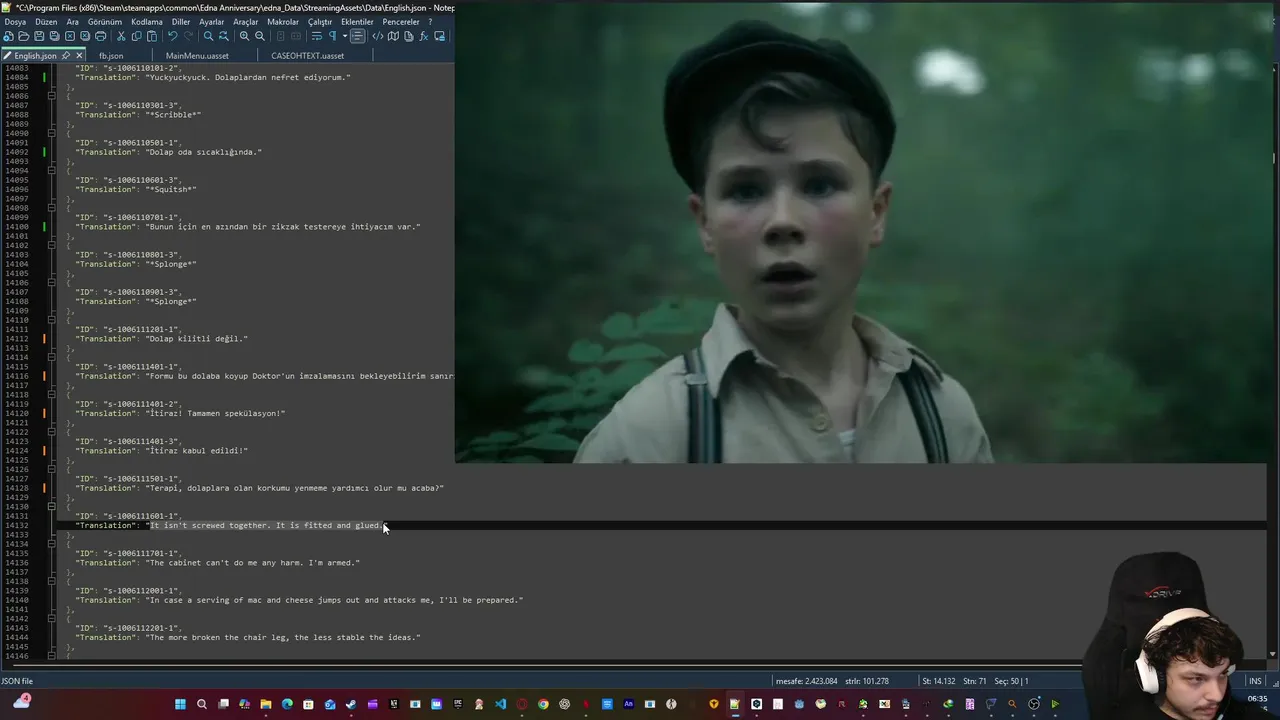Screen dimensions: 1280x720
Task: Click the "JSON file" status bar label
Action: pyautogui.click(x=17, y=681)
